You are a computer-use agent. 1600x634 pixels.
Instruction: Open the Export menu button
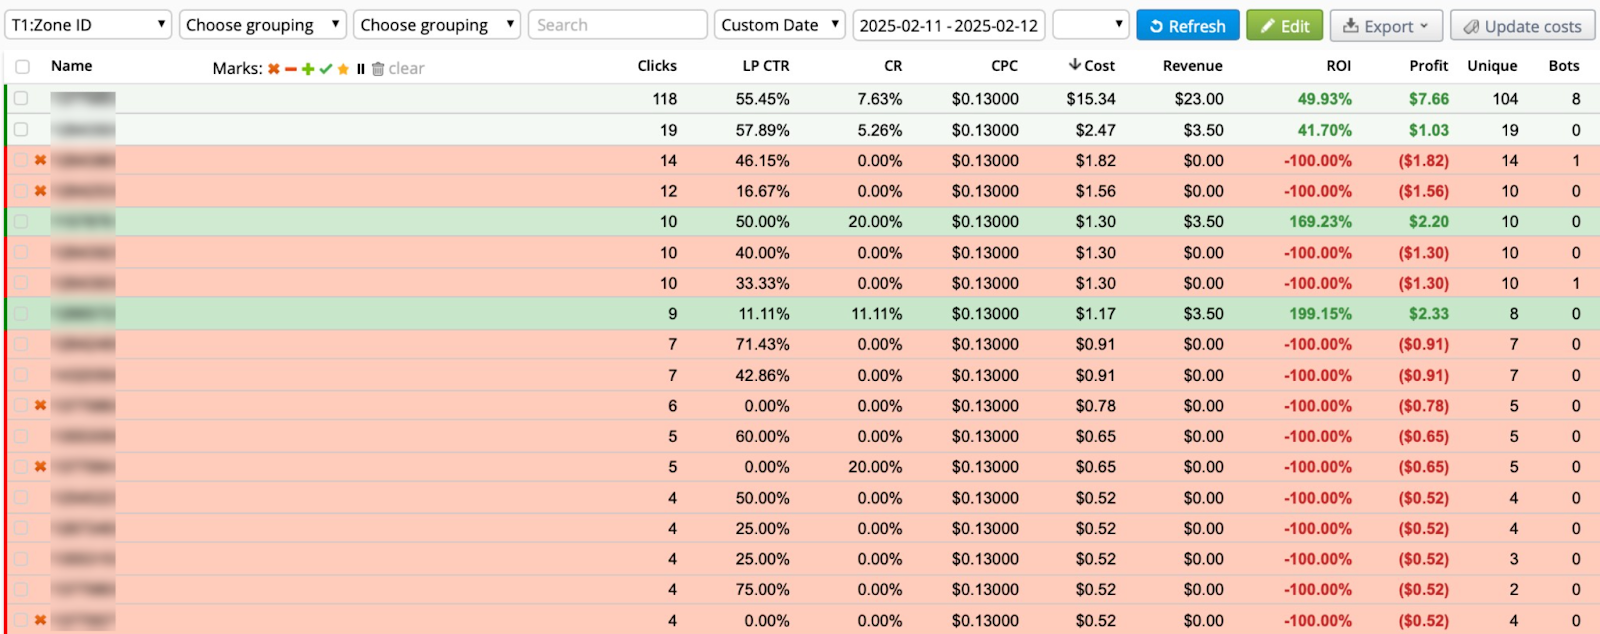point(1385,26)
